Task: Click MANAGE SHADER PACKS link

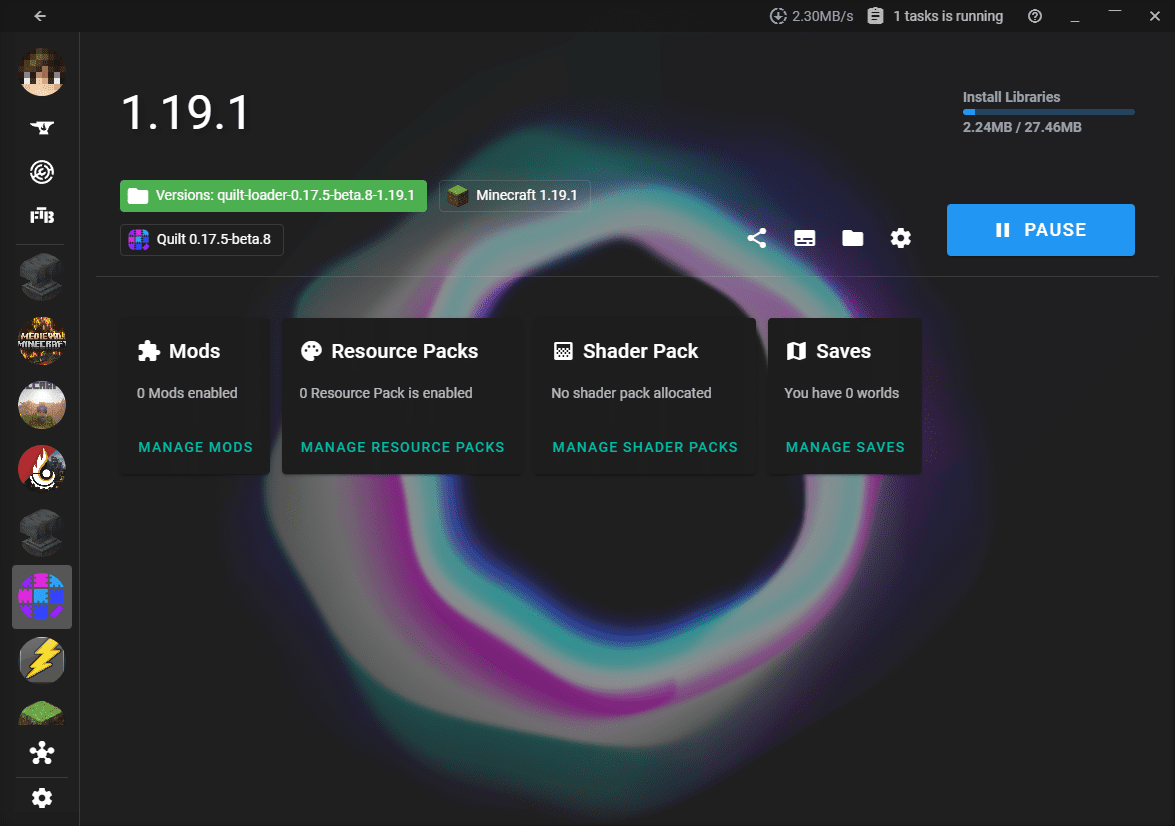Action: [645, 447]
